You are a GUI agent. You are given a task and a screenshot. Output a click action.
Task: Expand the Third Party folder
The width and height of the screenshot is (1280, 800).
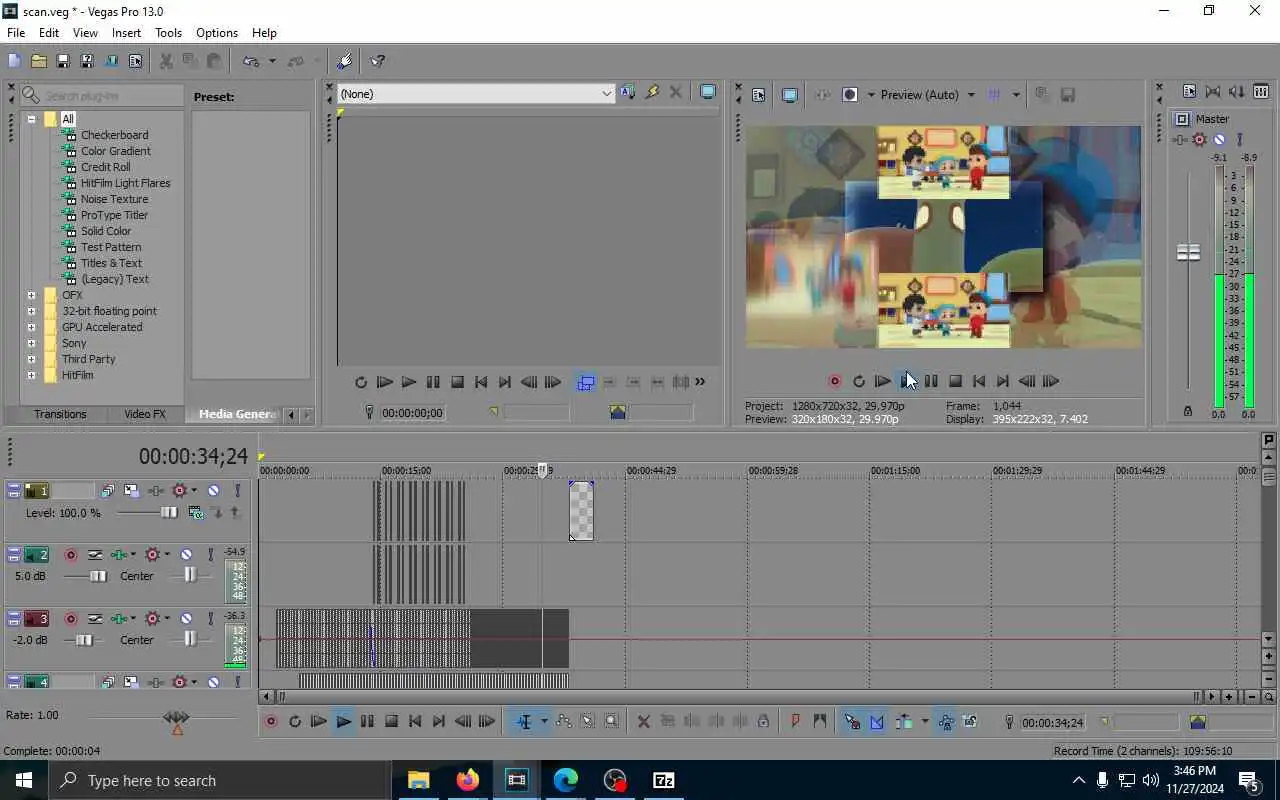click(31, 359)
